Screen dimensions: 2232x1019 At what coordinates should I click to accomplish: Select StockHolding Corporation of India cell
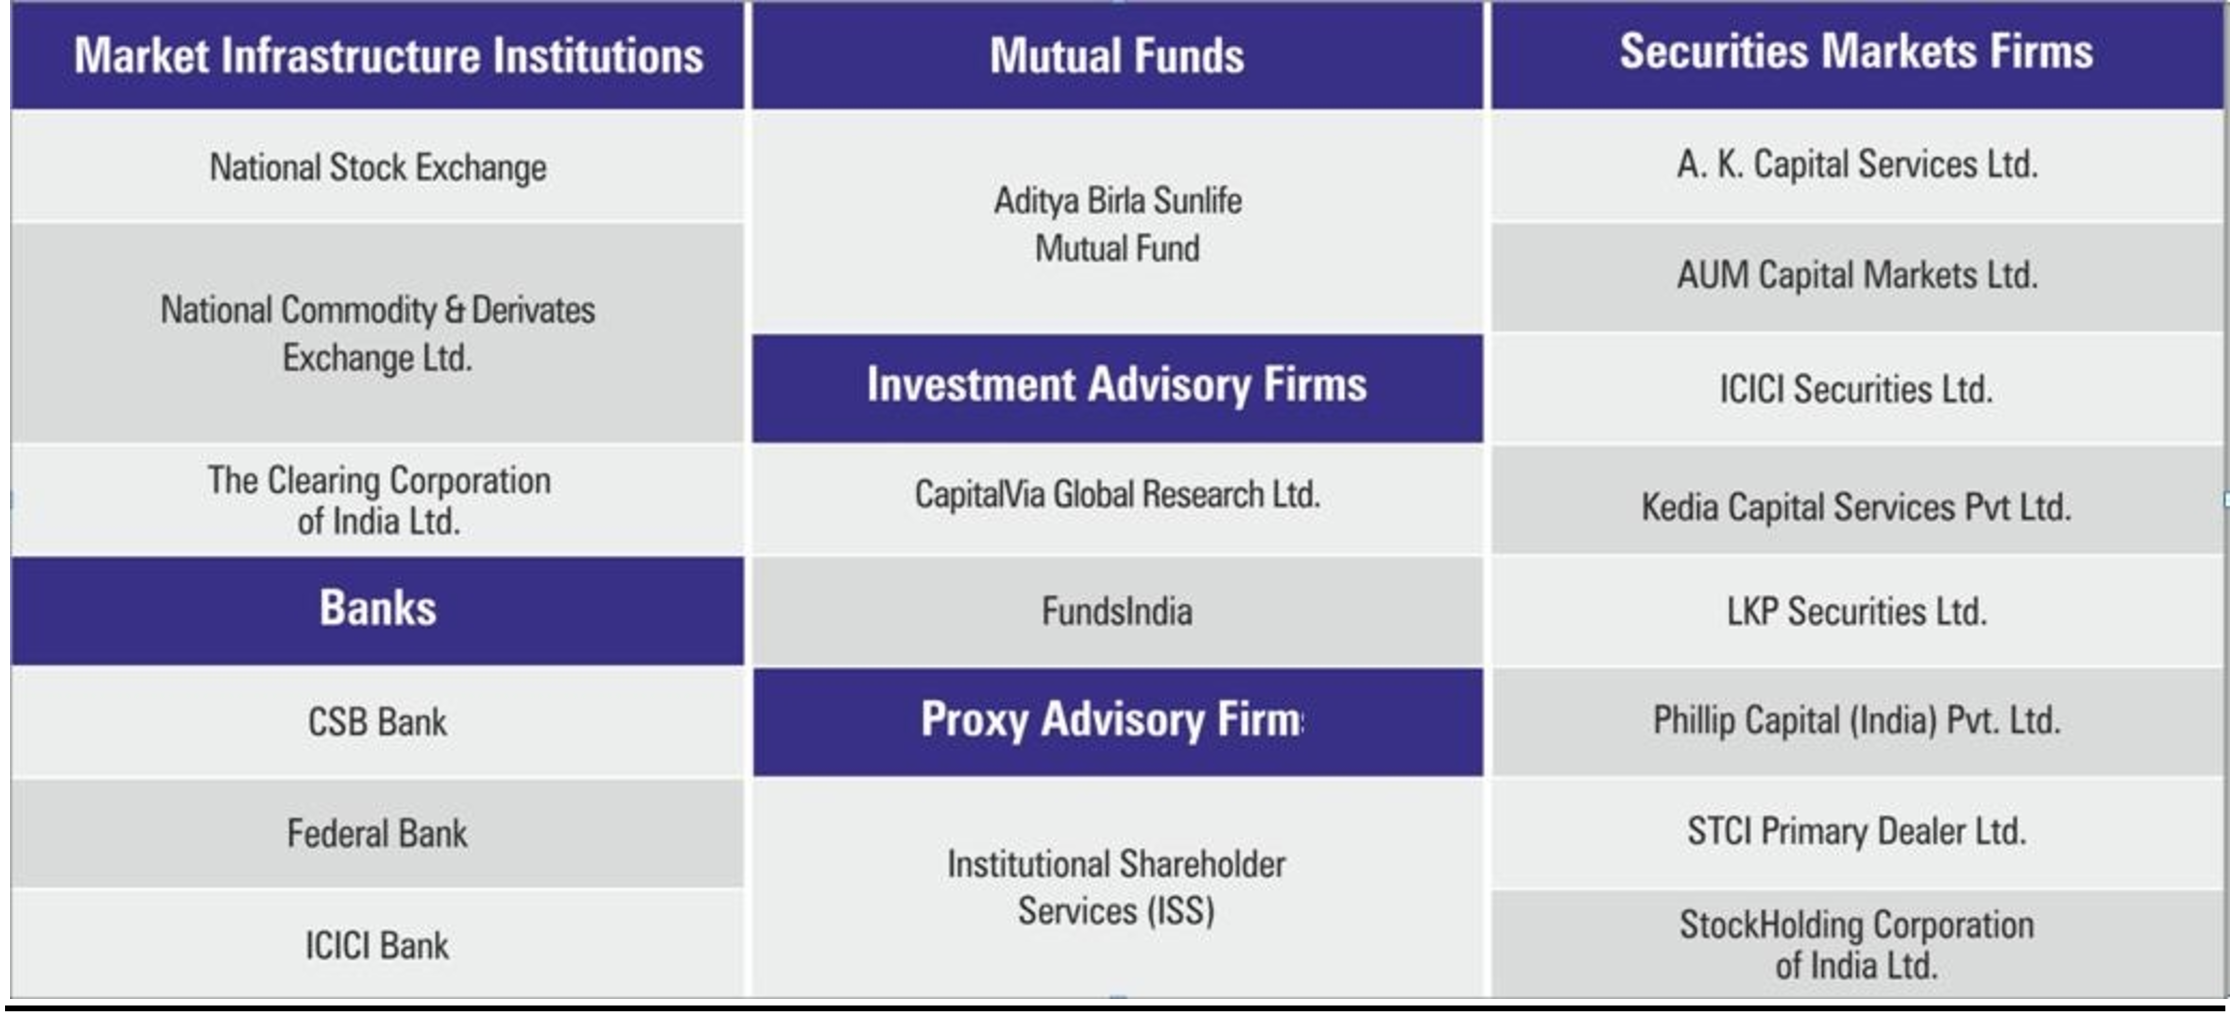(x=1857, y=944)
